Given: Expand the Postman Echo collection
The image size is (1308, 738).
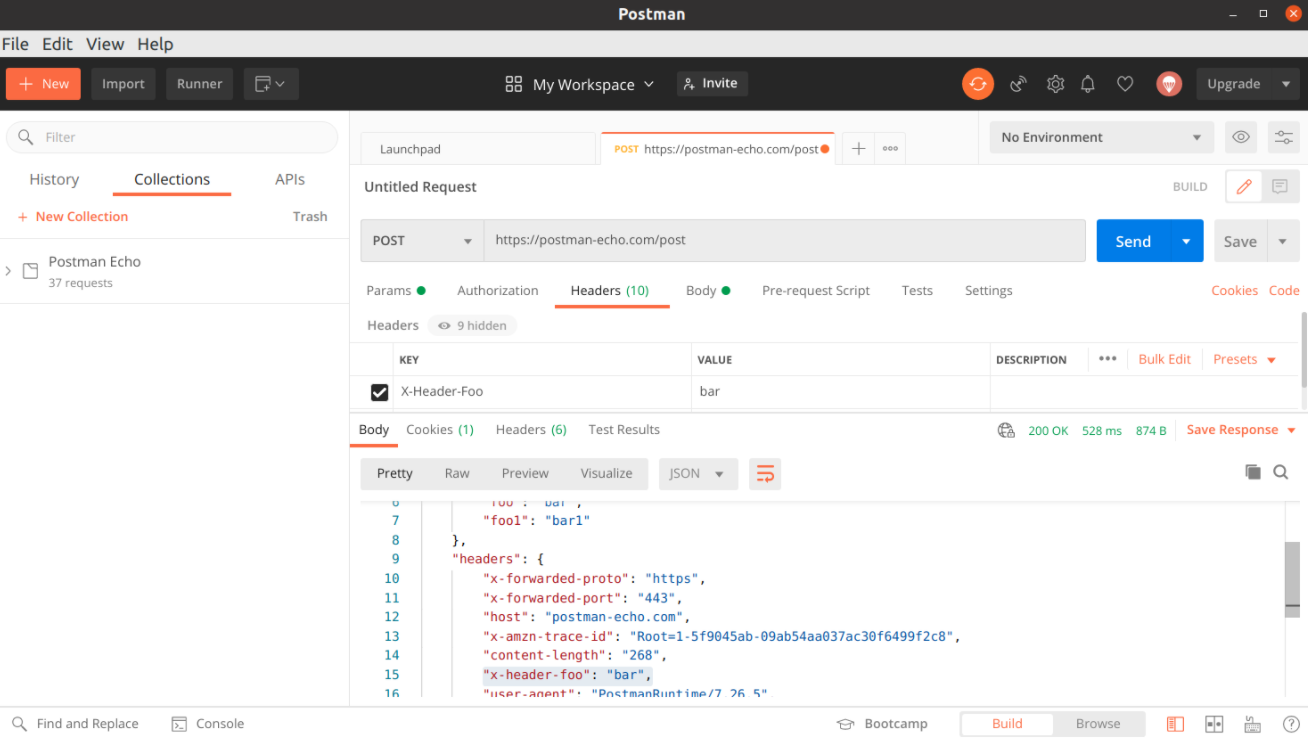Looking at the screenshot, I should 9,271.
